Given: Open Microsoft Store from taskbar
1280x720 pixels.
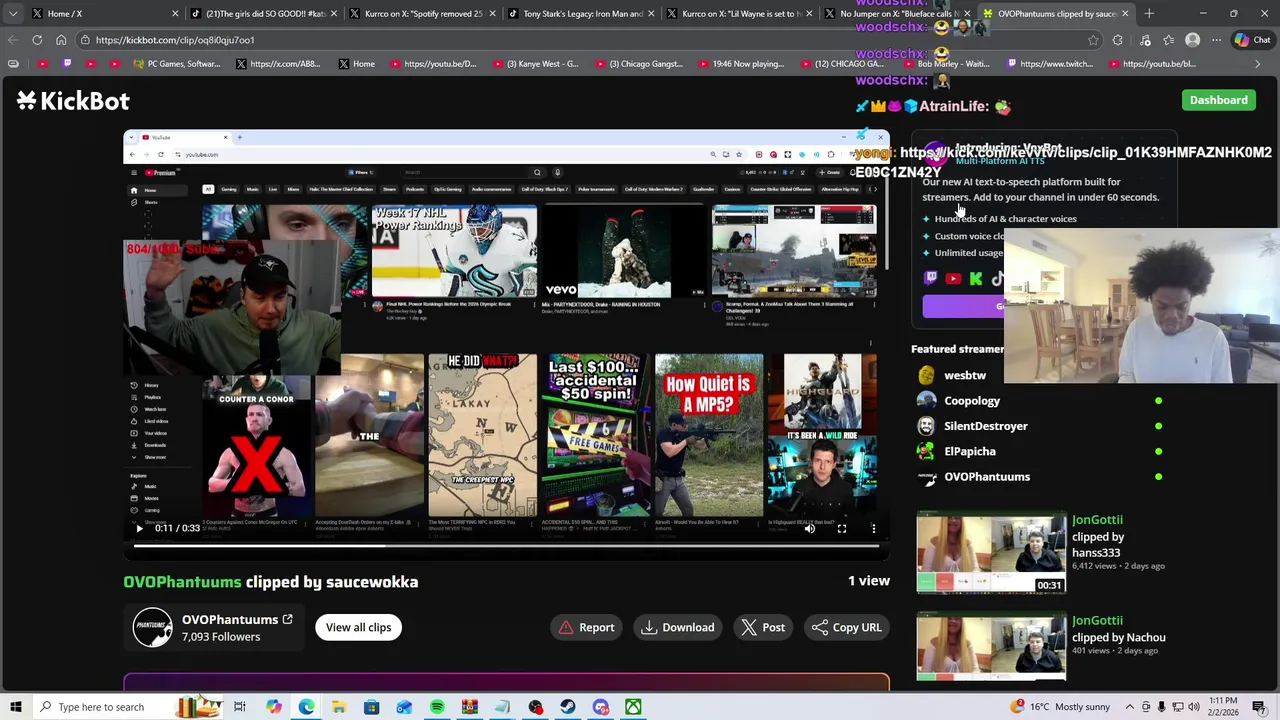Looking at the screenshot, I should (x=371, y=707).
